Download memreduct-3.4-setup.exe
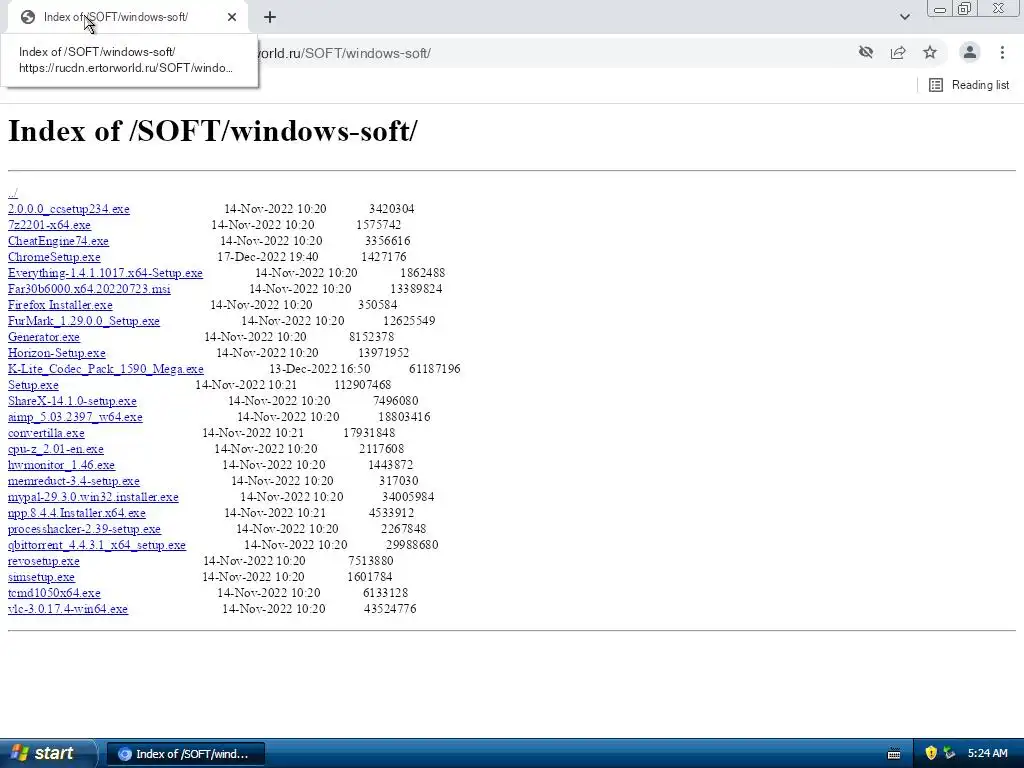 (74, 481)
